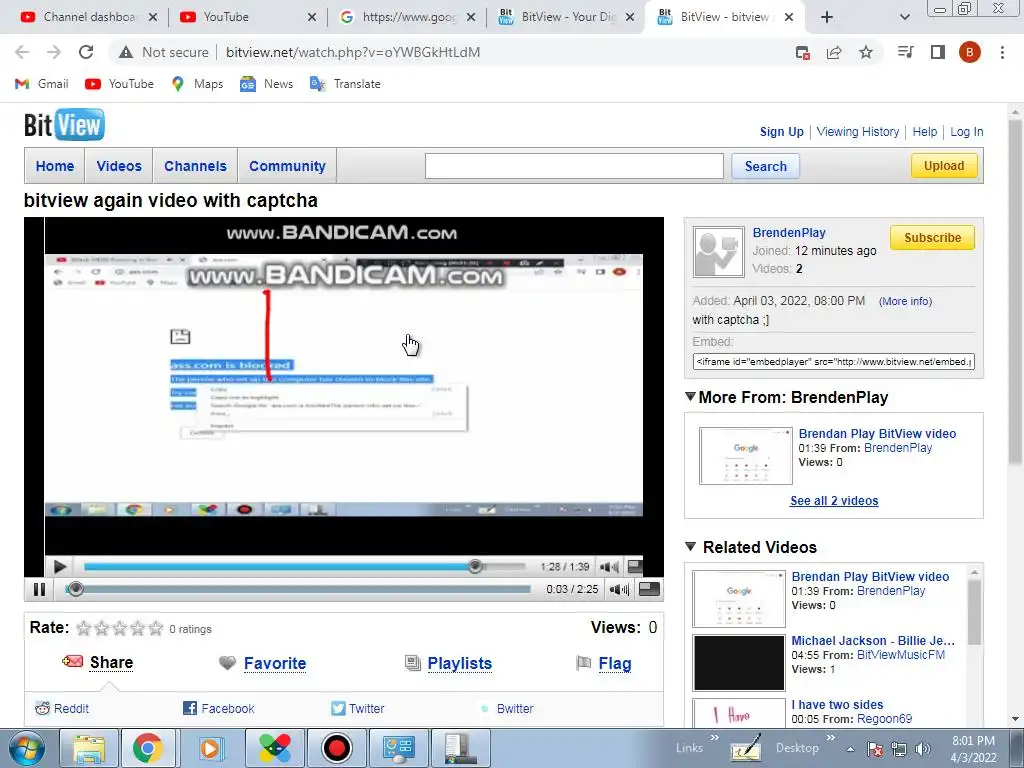Open the tab search dropdown arrow

click(x=904, y=17)
